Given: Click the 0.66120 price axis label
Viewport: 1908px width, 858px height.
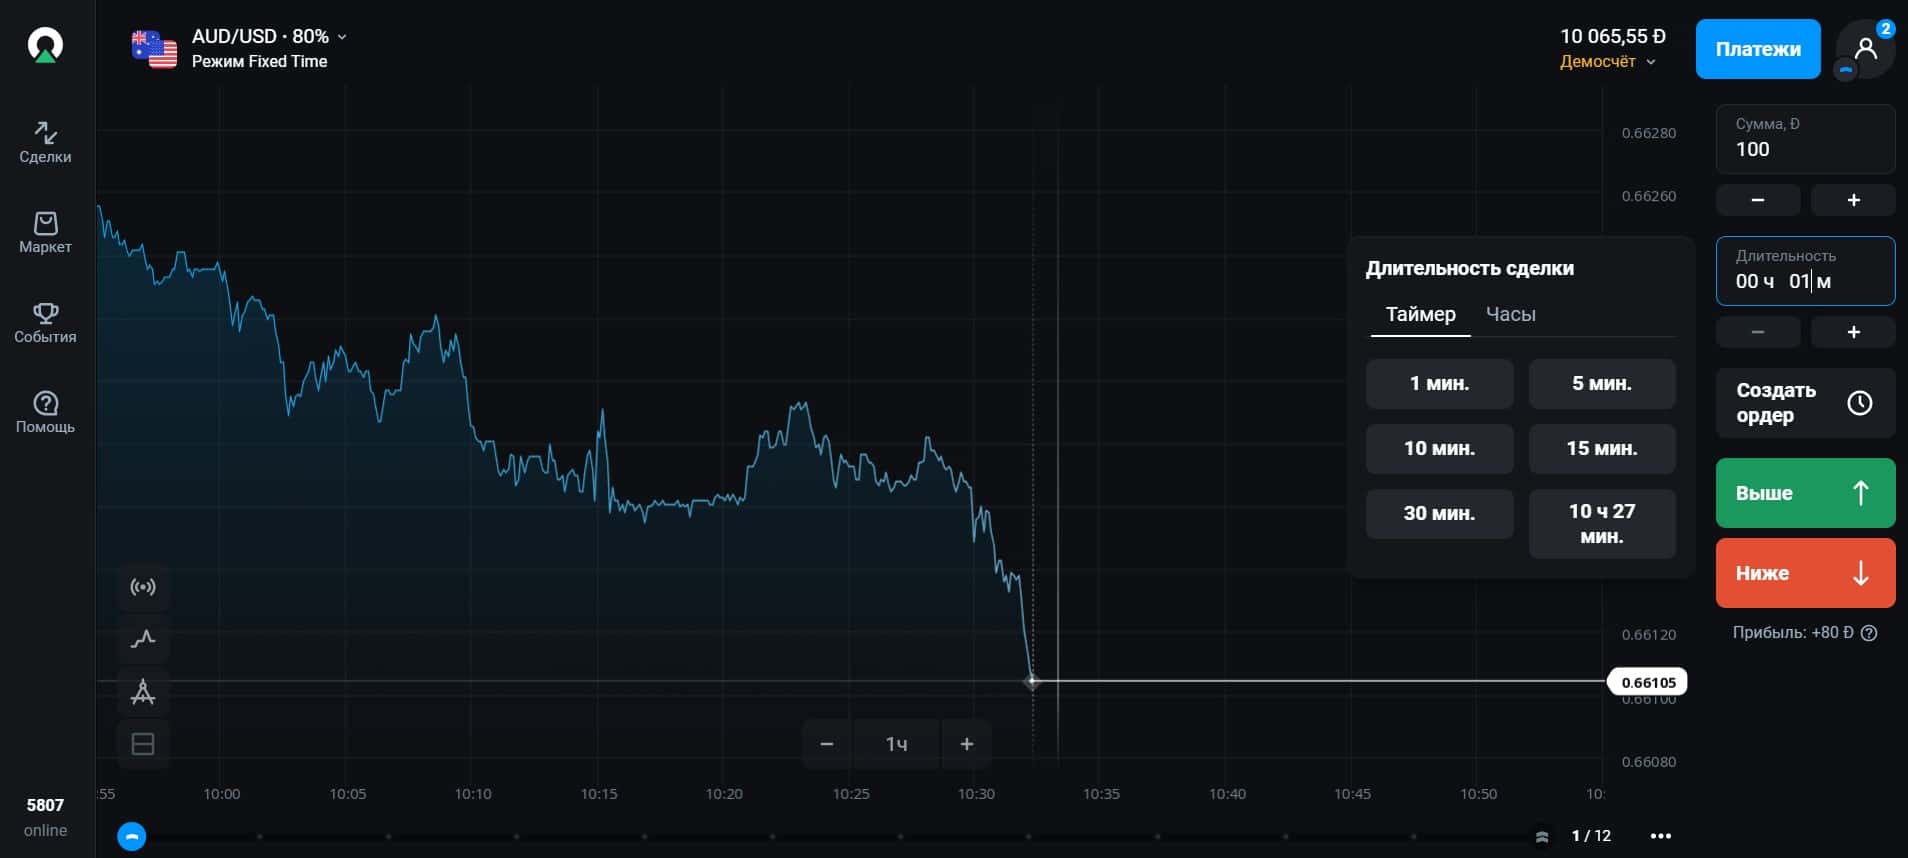Looking at the screenshot, I should [1649, 635].
